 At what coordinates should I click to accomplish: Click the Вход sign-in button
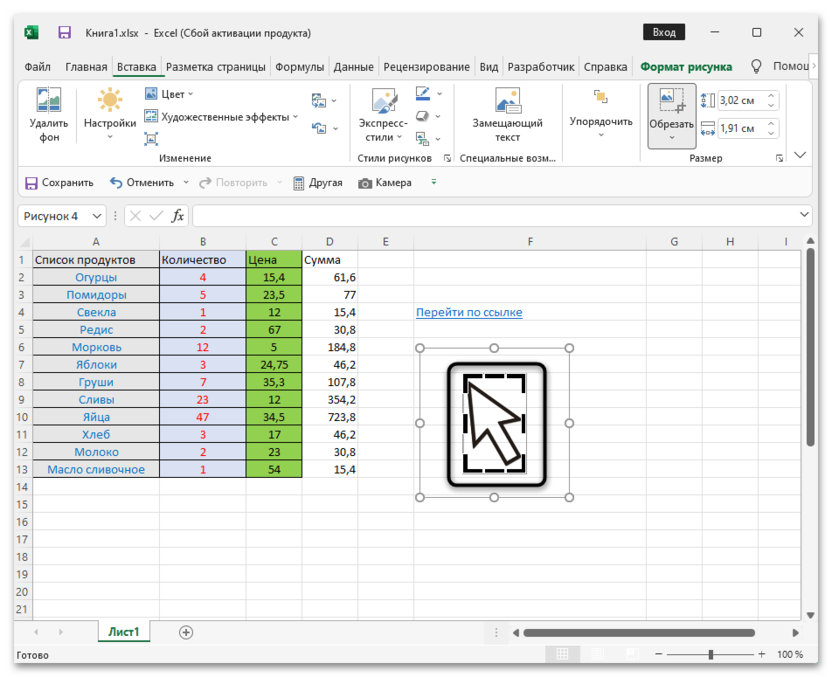pos(664,32)
